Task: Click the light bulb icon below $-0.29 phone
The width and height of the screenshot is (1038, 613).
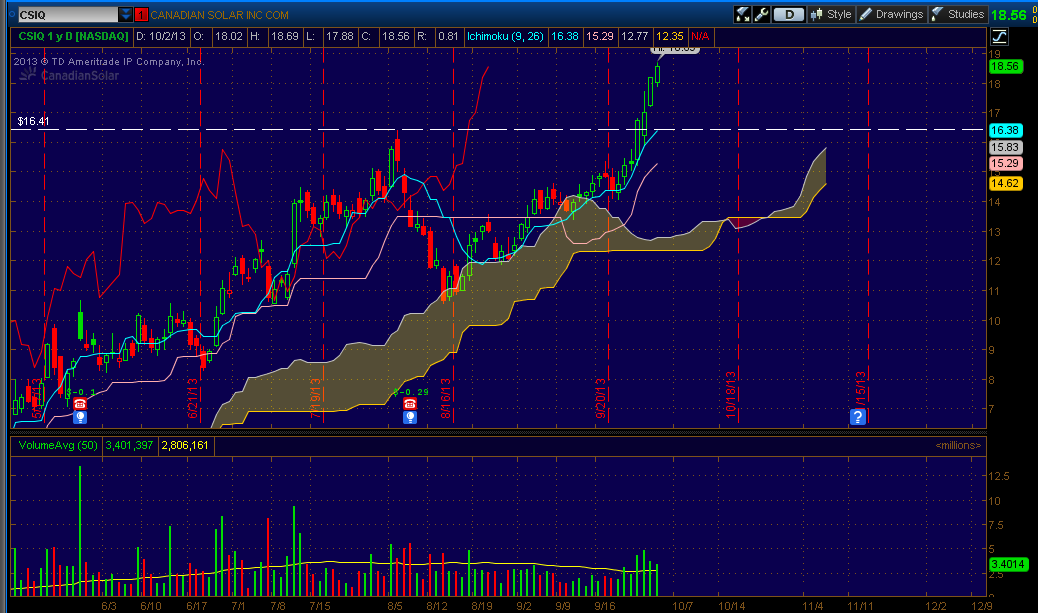Action: pos(410,417)
